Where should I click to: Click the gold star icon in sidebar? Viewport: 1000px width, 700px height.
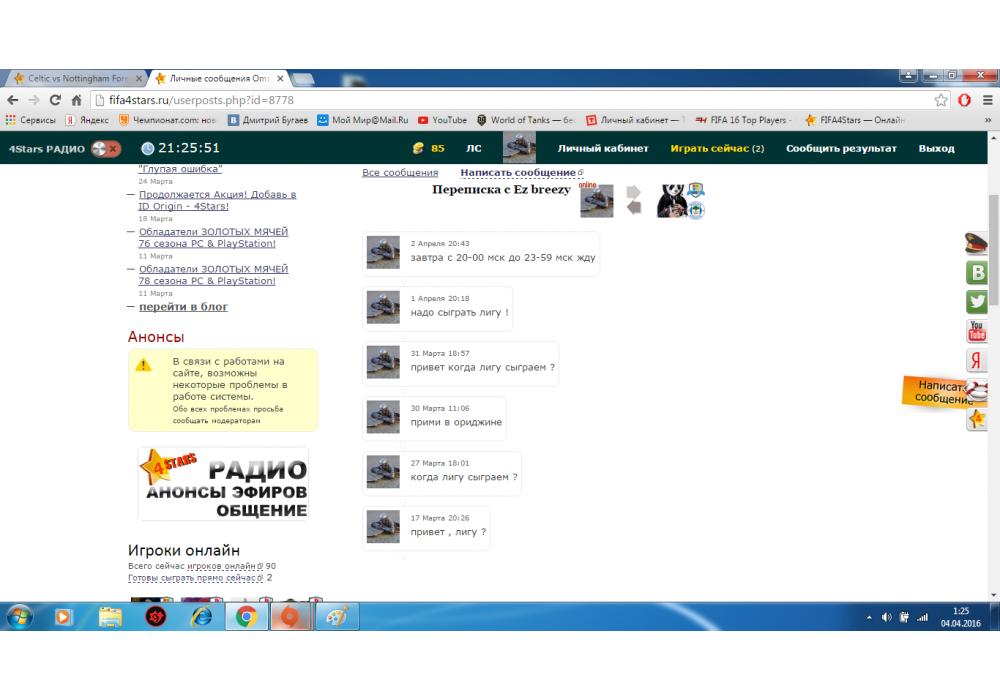pos(977,419)
